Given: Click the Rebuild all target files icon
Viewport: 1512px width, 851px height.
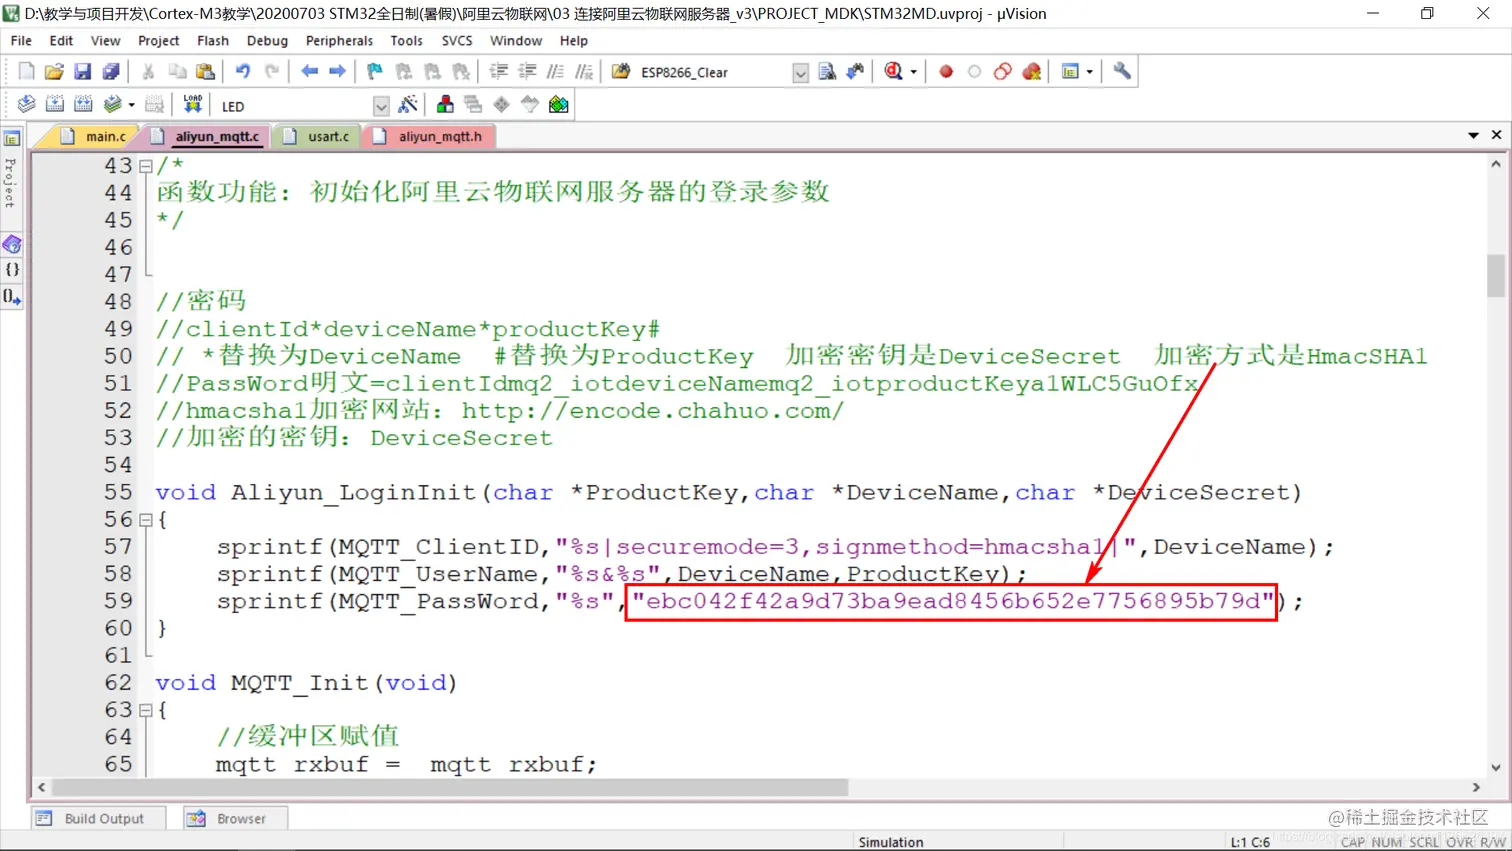Looking at the screenshot, I should 83,105.
